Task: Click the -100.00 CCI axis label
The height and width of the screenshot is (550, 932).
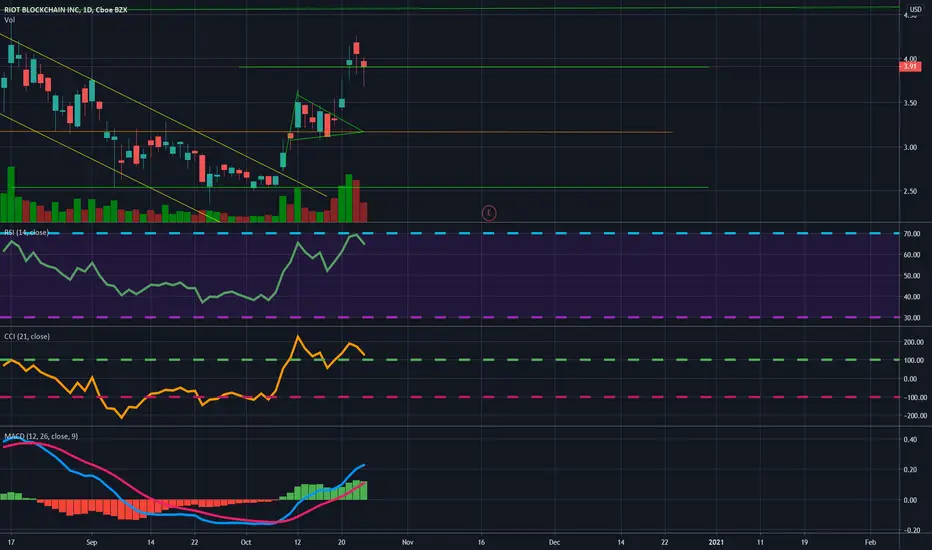Action: click(914, 397)
